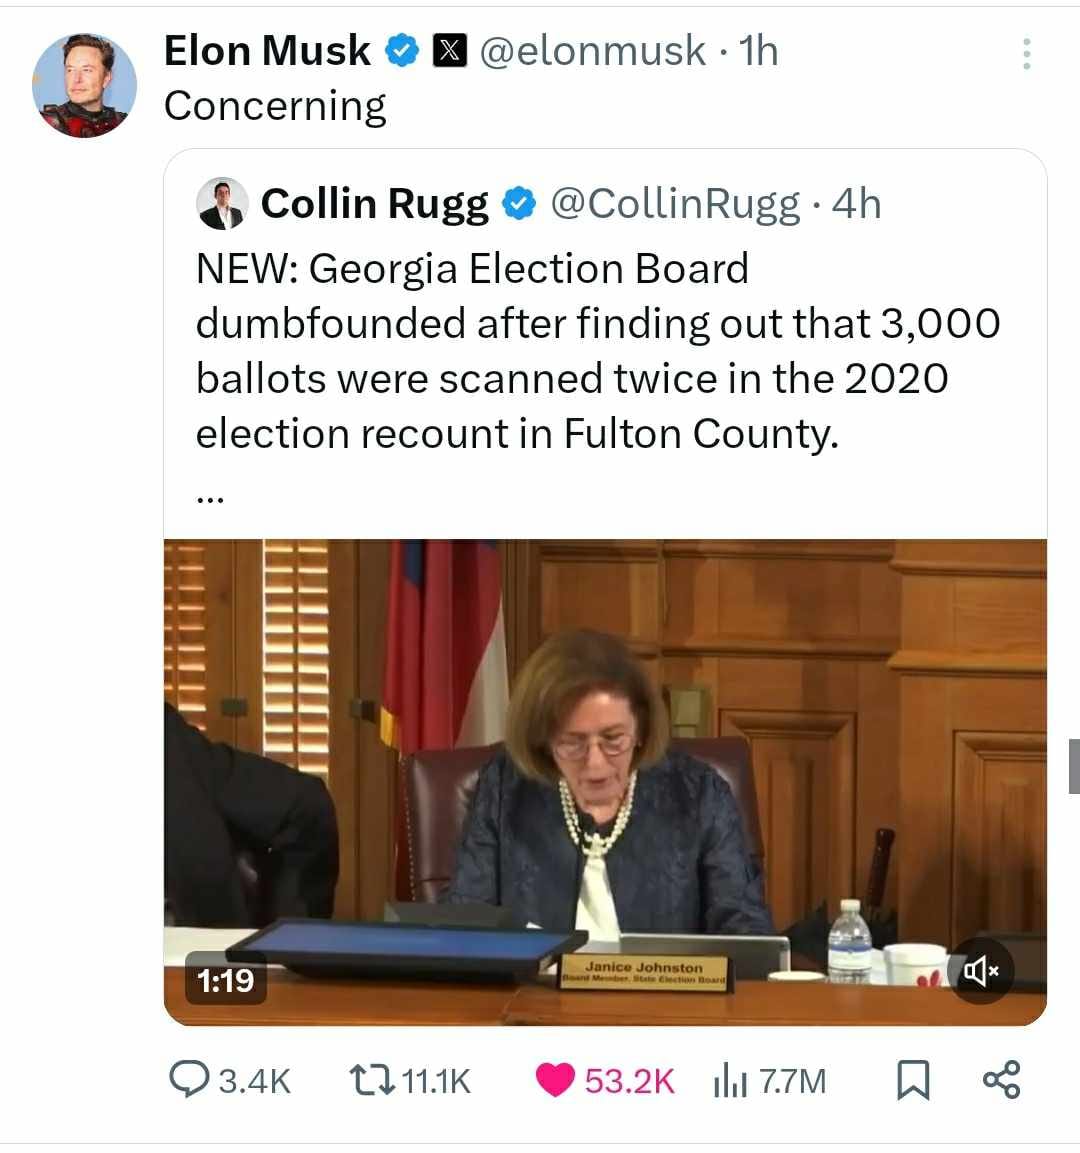Open Collin Rugg's small avatar
Screen dimensions: 1080x1153
coord(222,204)
